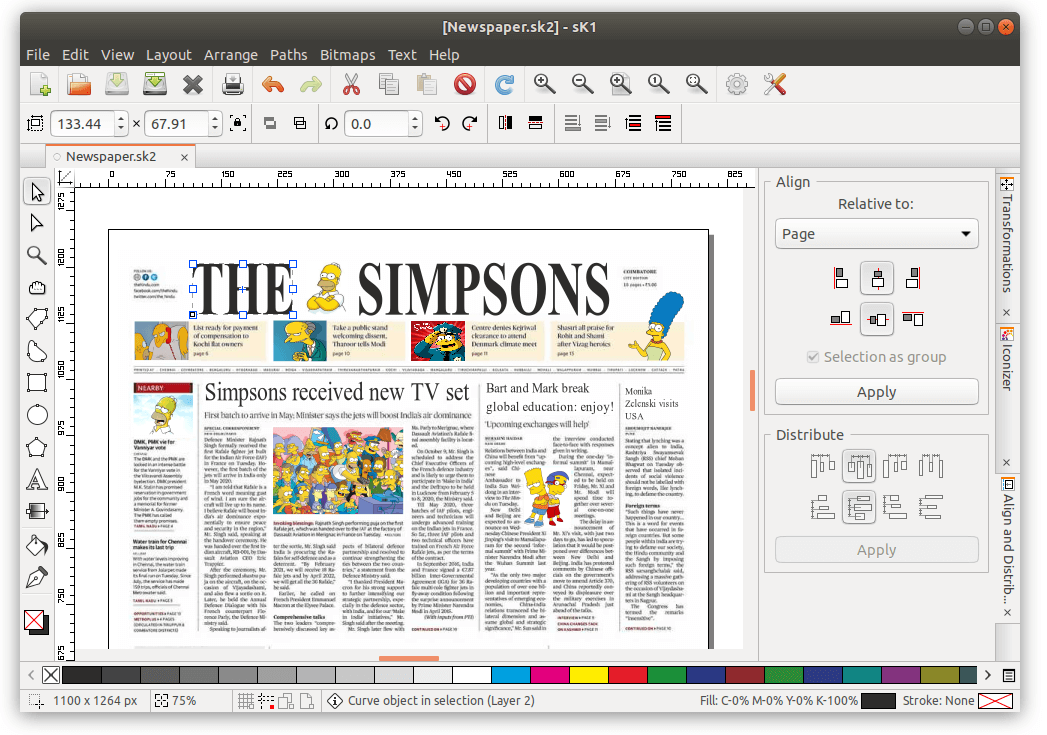Click the rotation angle field showing 0.0

click(x=376, y=124)
